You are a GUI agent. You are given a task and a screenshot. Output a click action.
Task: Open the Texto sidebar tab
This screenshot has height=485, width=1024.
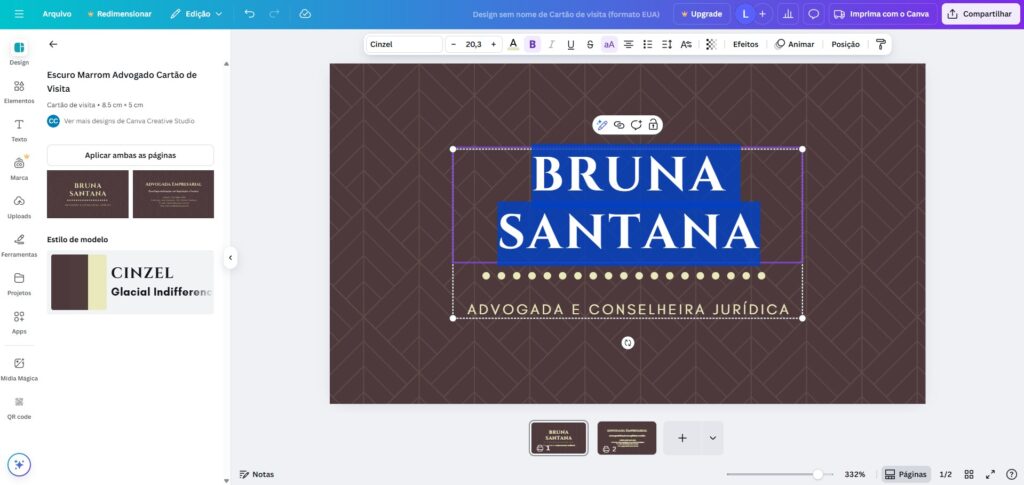pyautogui.click(x=19, y=131)
